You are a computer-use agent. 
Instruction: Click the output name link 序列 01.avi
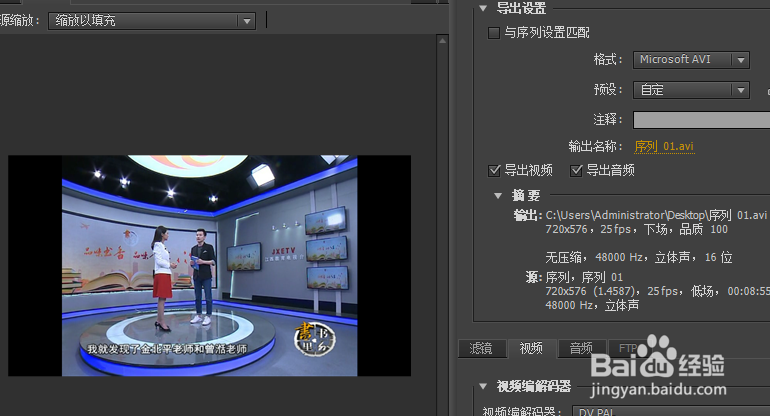coord(664,146)
